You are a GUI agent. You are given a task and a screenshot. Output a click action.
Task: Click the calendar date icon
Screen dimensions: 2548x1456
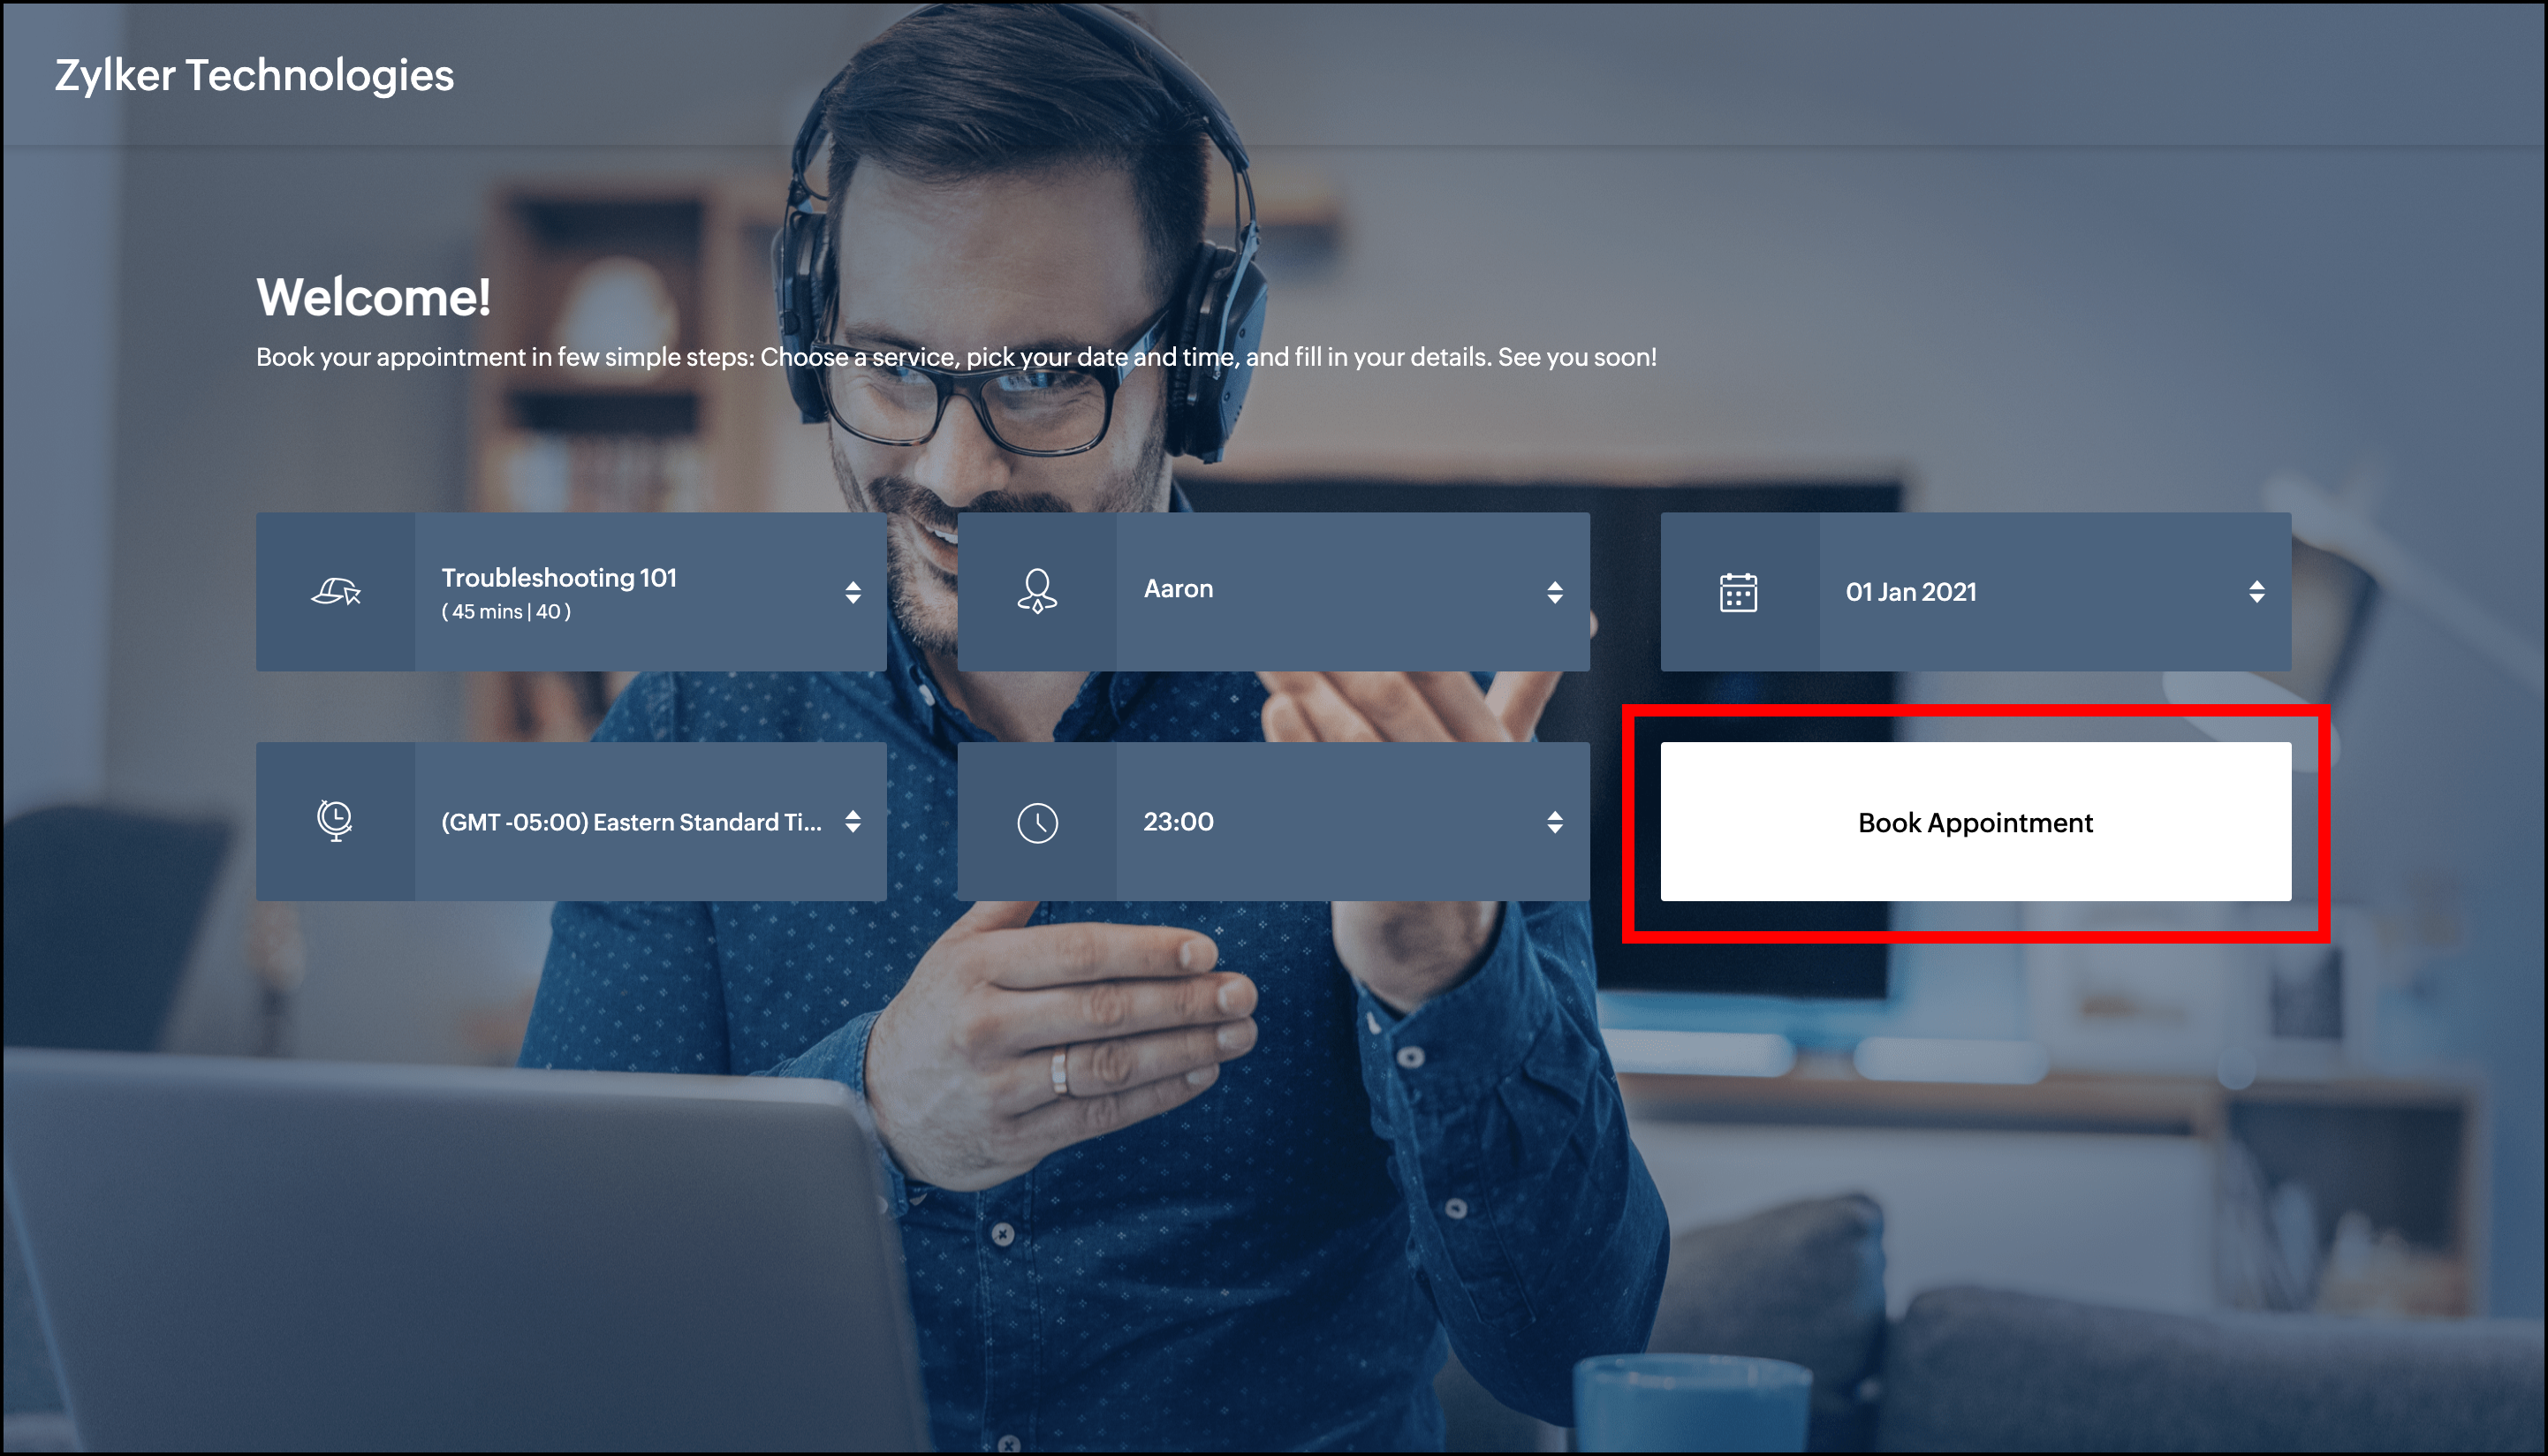click(x=1738, y=592)
